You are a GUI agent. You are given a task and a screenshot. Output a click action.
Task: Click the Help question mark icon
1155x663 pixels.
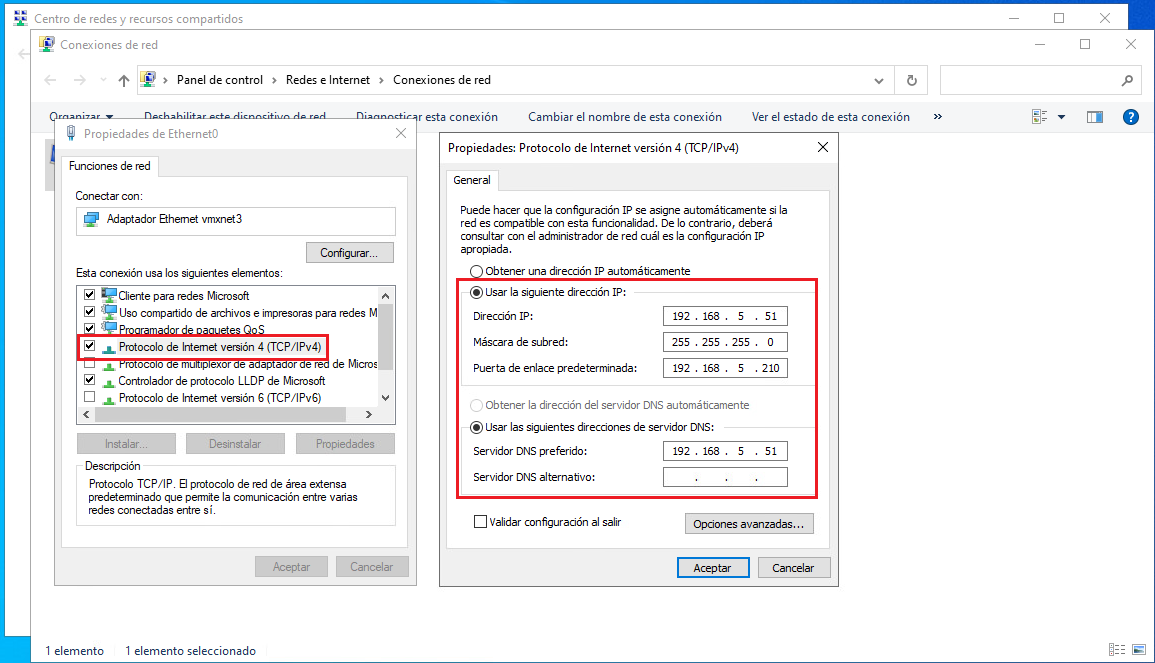1131,116
